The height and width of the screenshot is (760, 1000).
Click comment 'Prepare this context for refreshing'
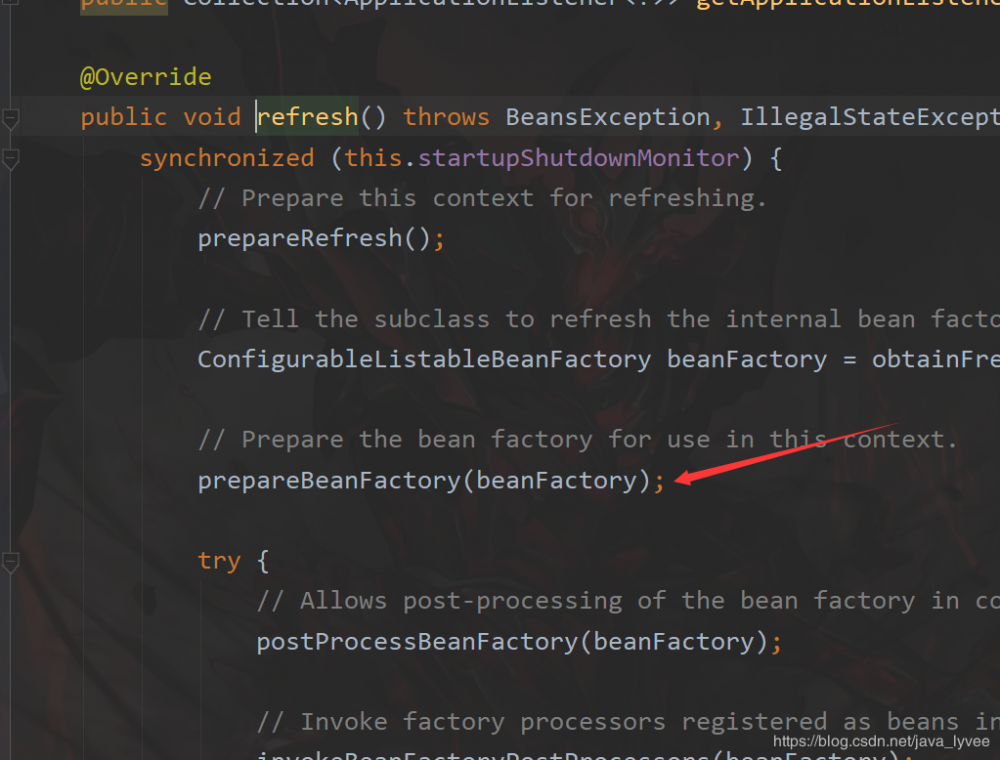[x=482, y=198]
